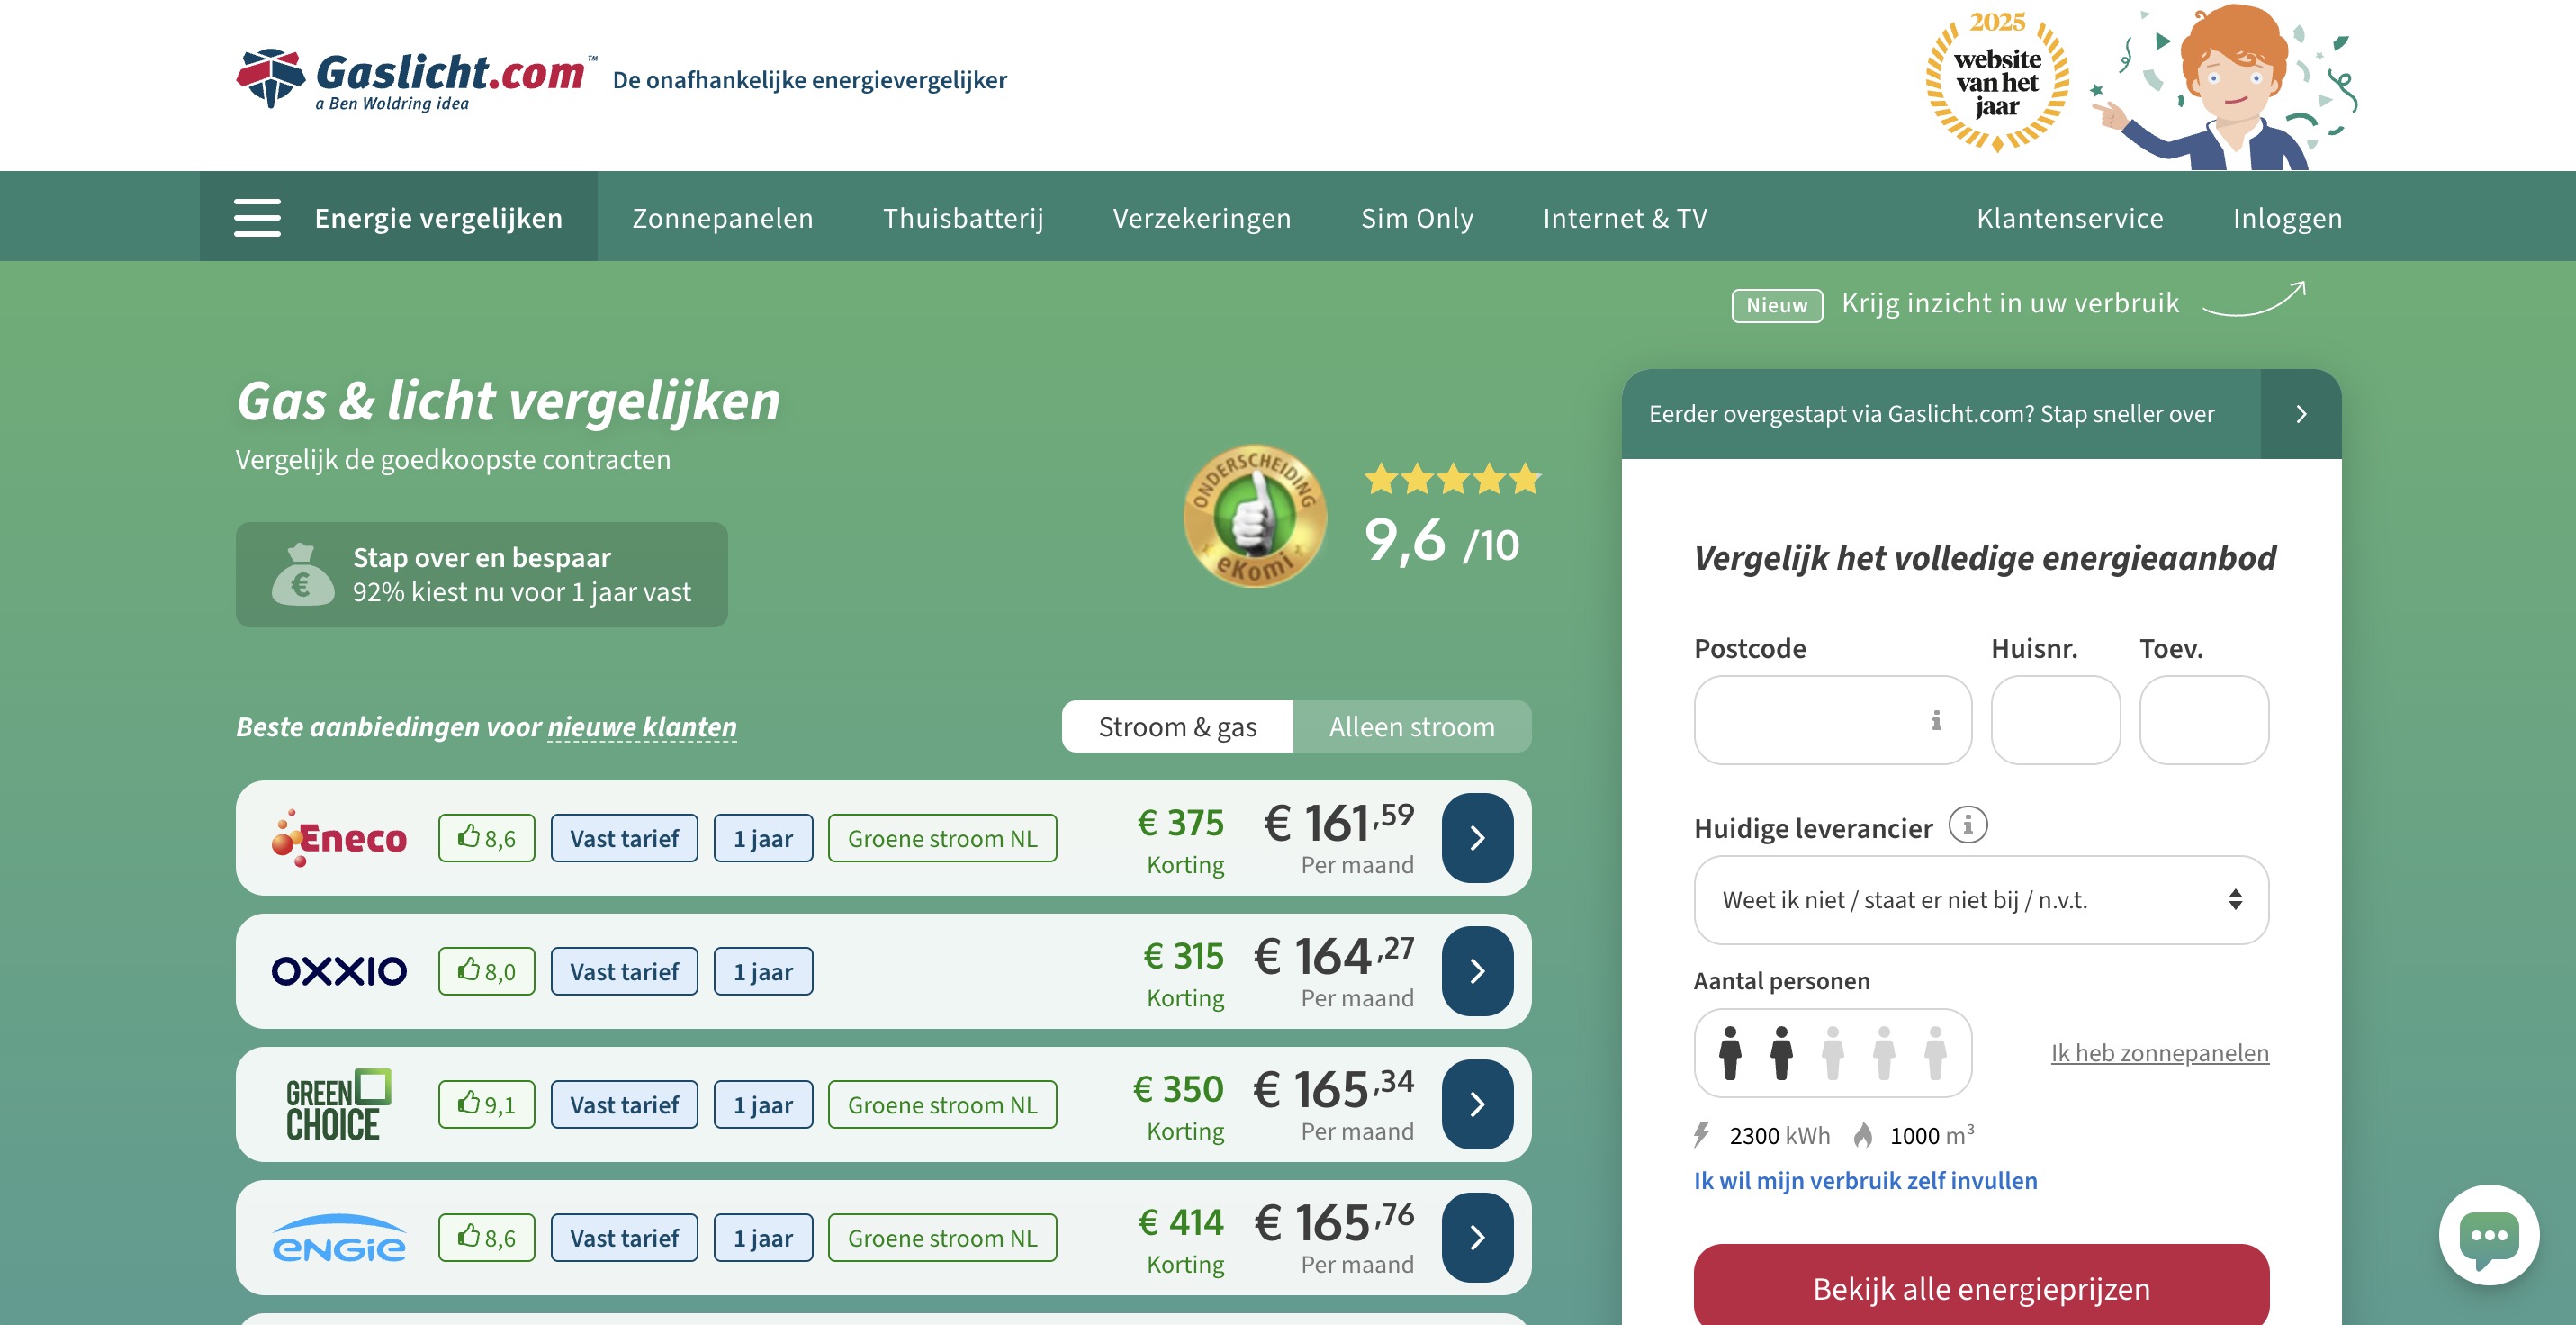This screenshot has width=2576, height=1325.
Task: Click the 2025 website van het jaar badge
Action: pos(1997,81)
